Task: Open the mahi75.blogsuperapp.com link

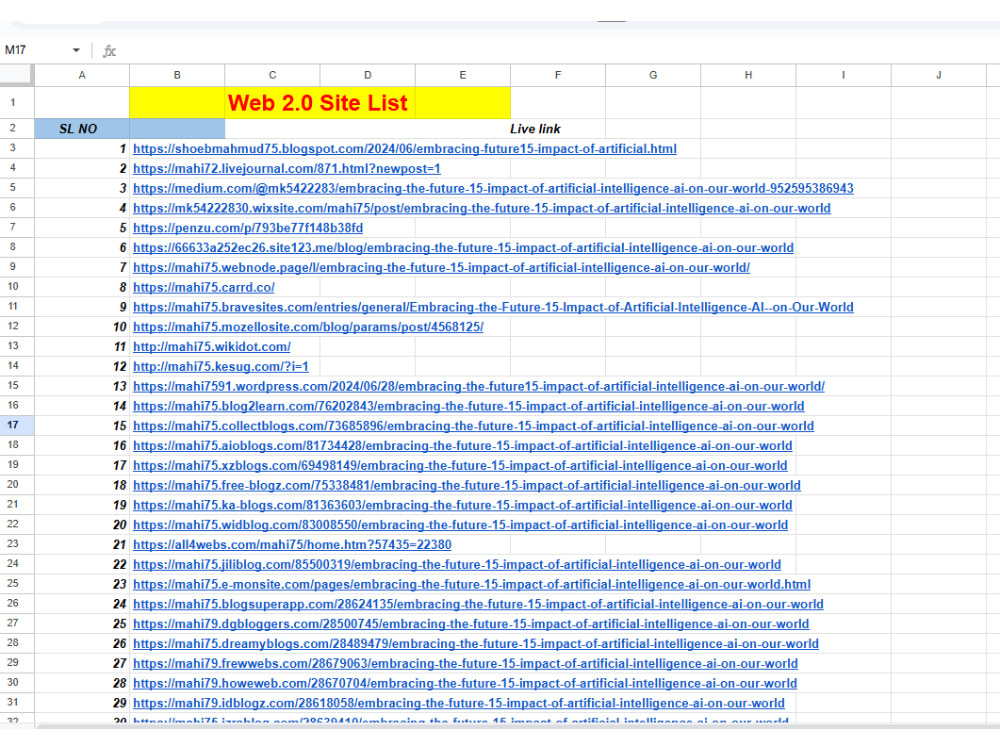Action: click(x=478, y=603)
